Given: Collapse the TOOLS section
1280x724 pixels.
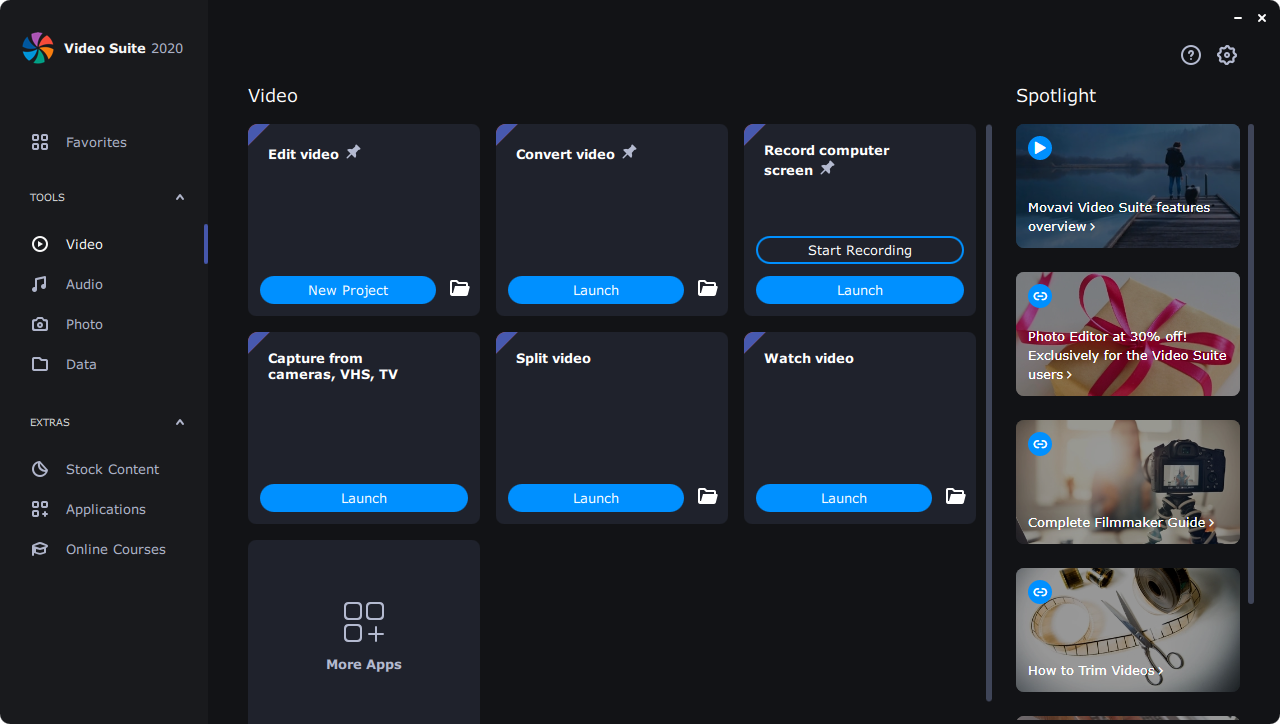Looking at the screenshot, I should [x=180, y=197].
